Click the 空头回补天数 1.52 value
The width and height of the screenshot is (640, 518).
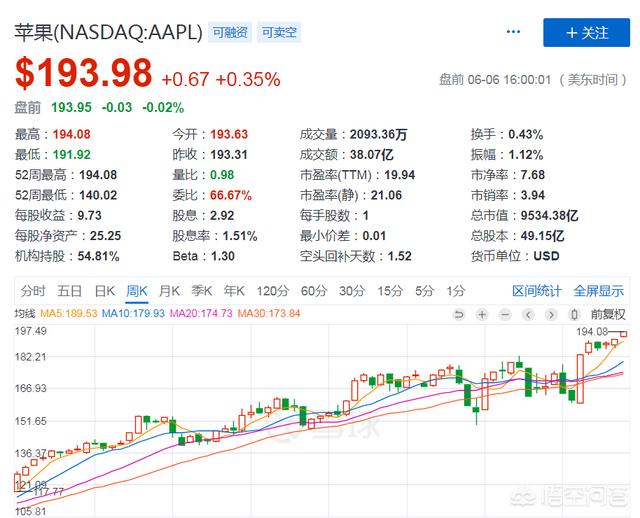pos(399,256)
